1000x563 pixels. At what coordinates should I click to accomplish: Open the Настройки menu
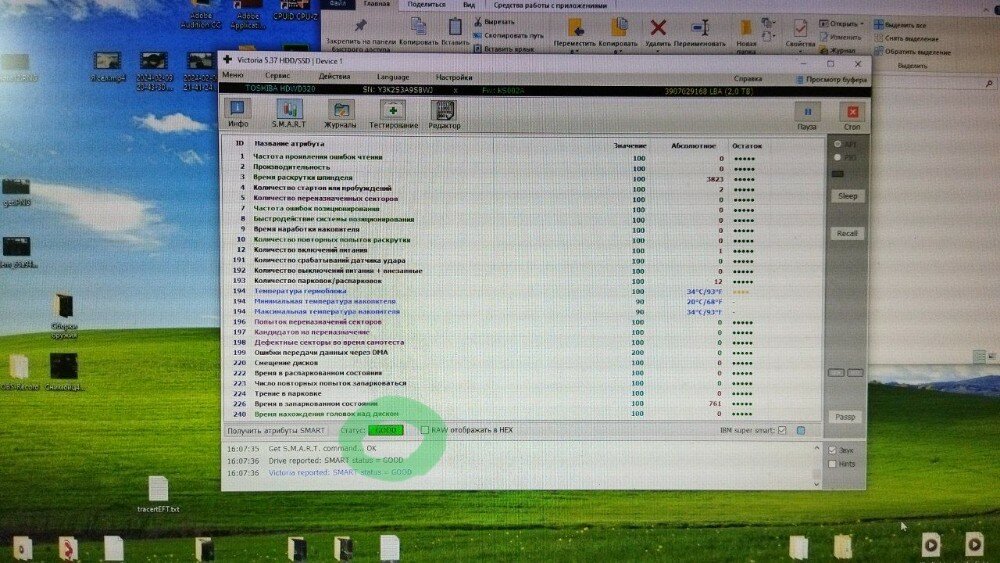pos(454,78)
